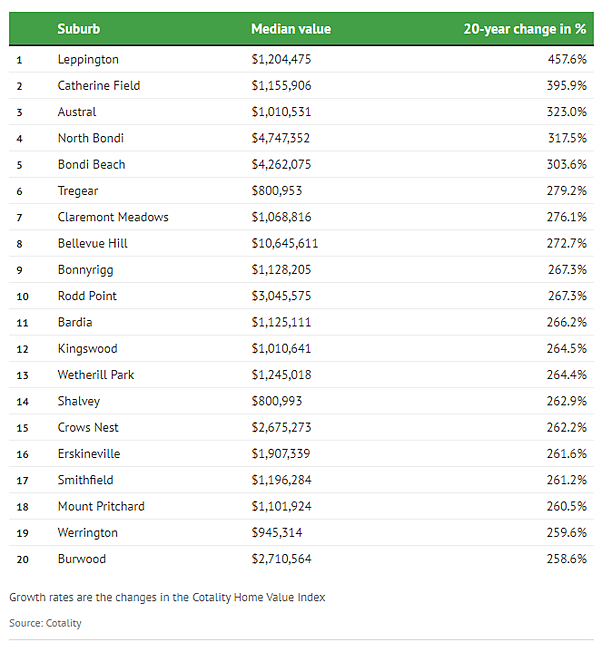Click rank number 10 for Rodd Point
Screen dimensions: 602x652
pos(22,296)
